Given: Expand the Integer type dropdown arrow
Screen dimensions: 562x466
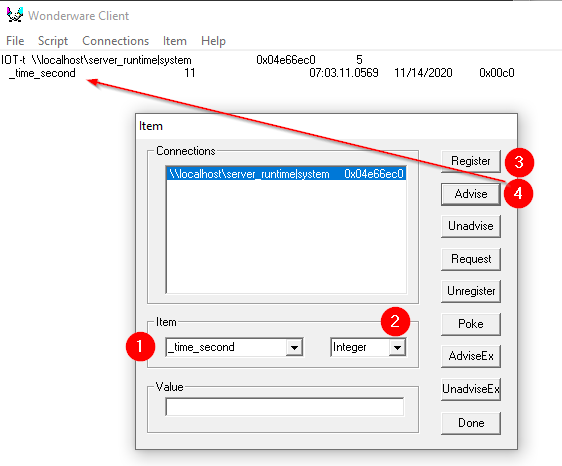Looking at the screenshot, I should click(x=397, y=347).
